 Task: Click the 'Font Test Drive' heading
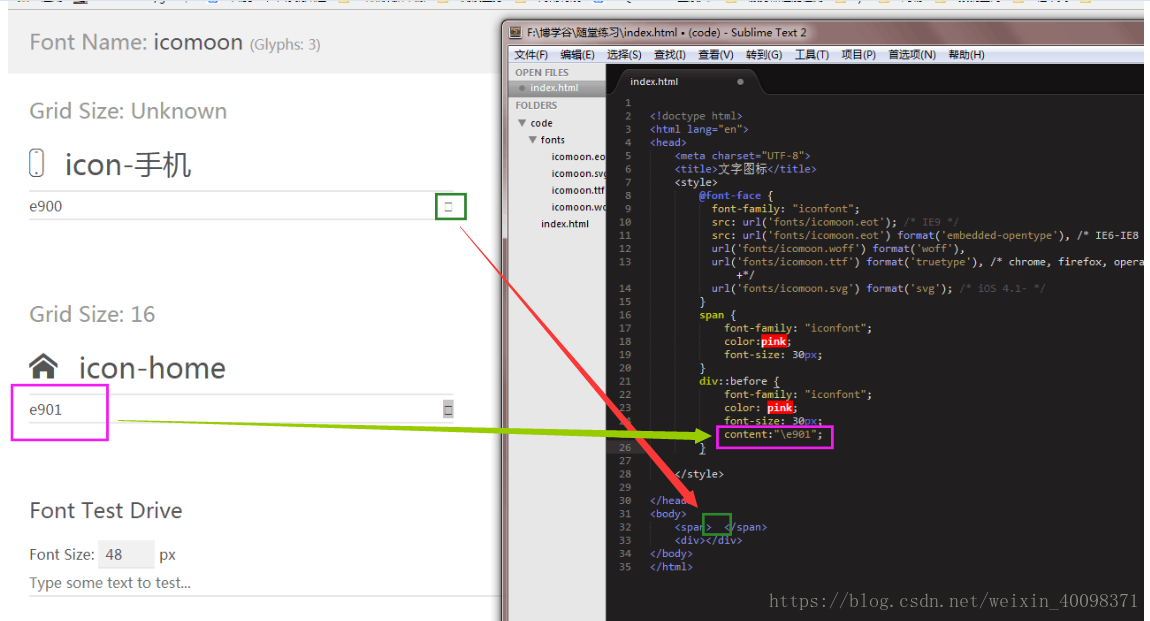(x=106, y=510)
